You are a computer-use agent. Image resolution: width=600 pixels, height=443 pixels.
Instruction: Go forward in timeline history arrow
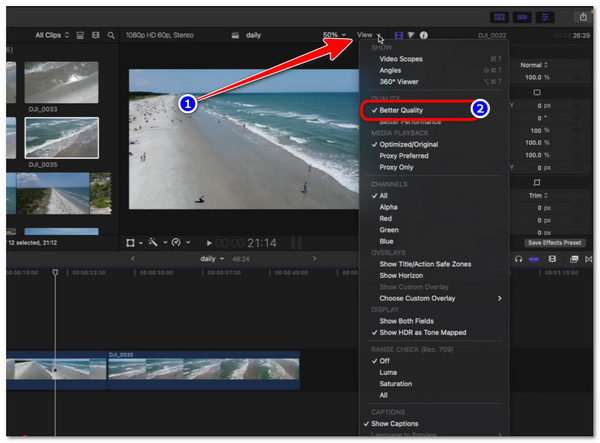pos(315,259)
